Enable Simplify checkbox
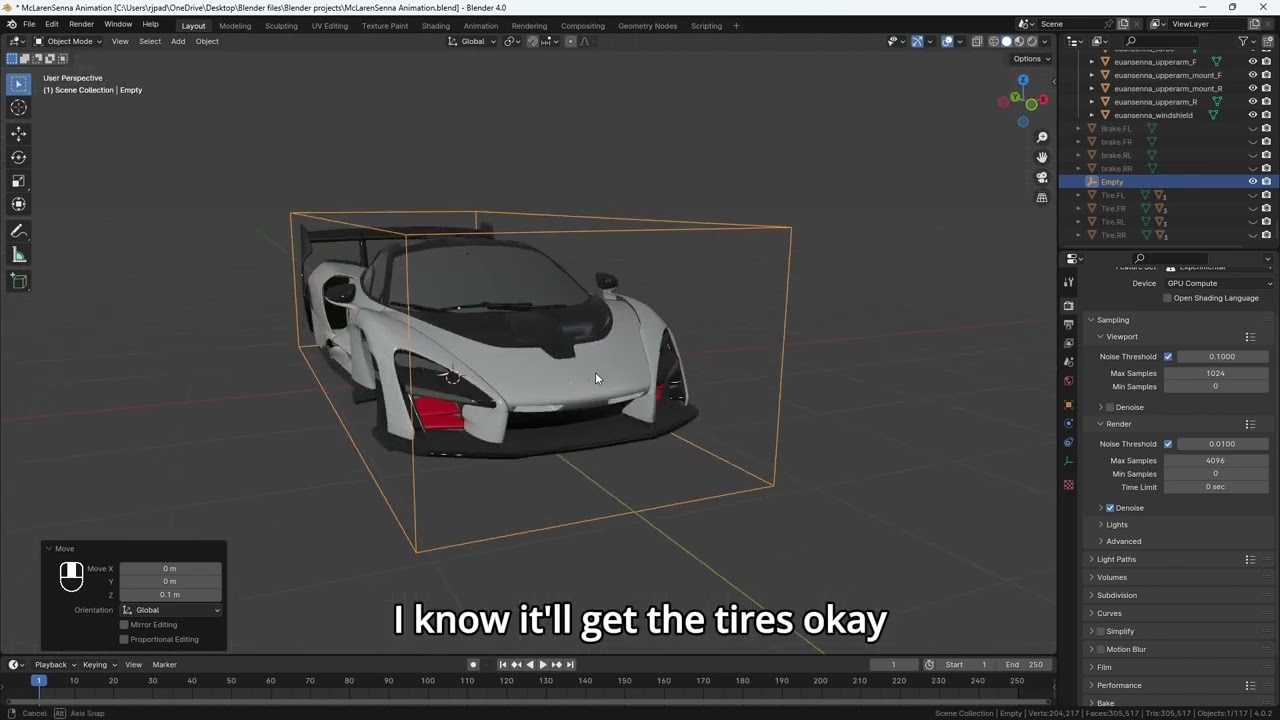The image size is (1280, 720). click(x=1101, y=631)
